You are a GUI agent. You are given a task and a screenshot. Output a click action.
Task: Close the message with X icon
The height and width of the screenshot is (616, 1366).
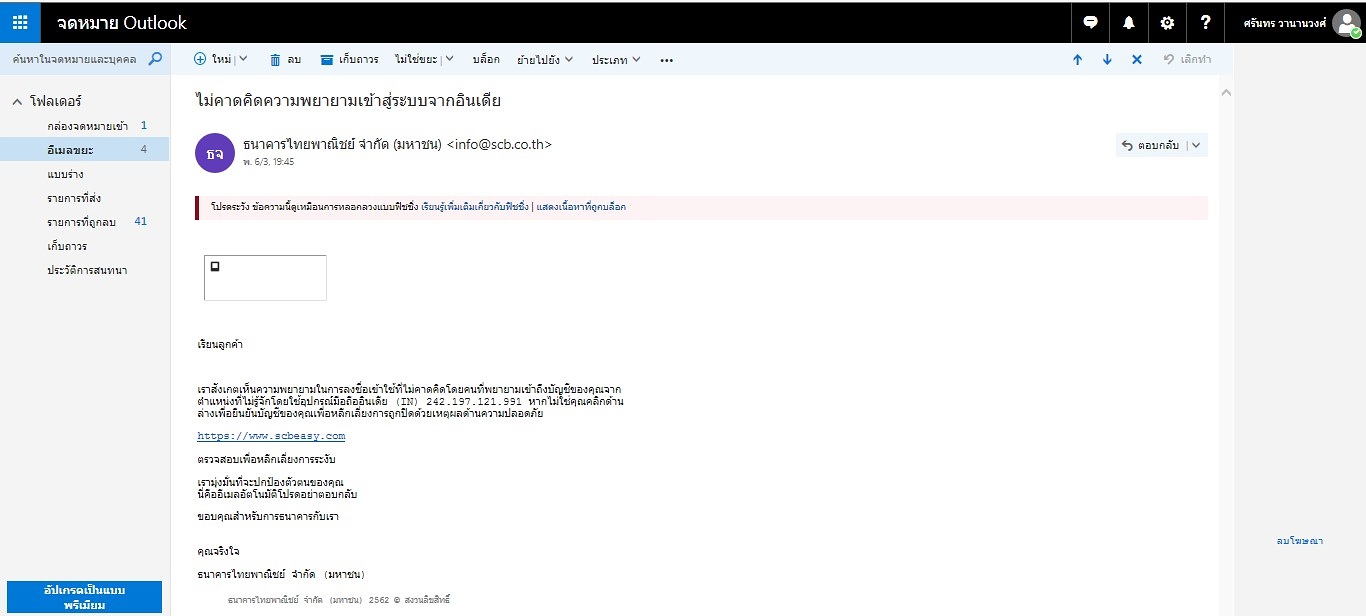pyautogui.click(x=1137, y=59)
